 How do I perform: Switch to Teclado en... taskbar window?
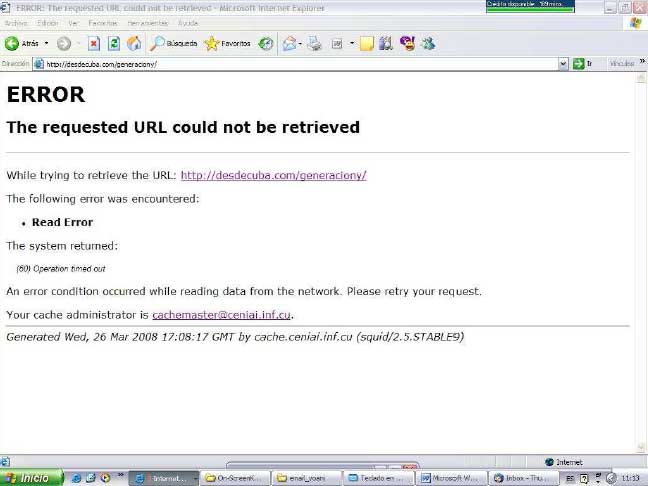pyautogui.click(x=379, y=478)
